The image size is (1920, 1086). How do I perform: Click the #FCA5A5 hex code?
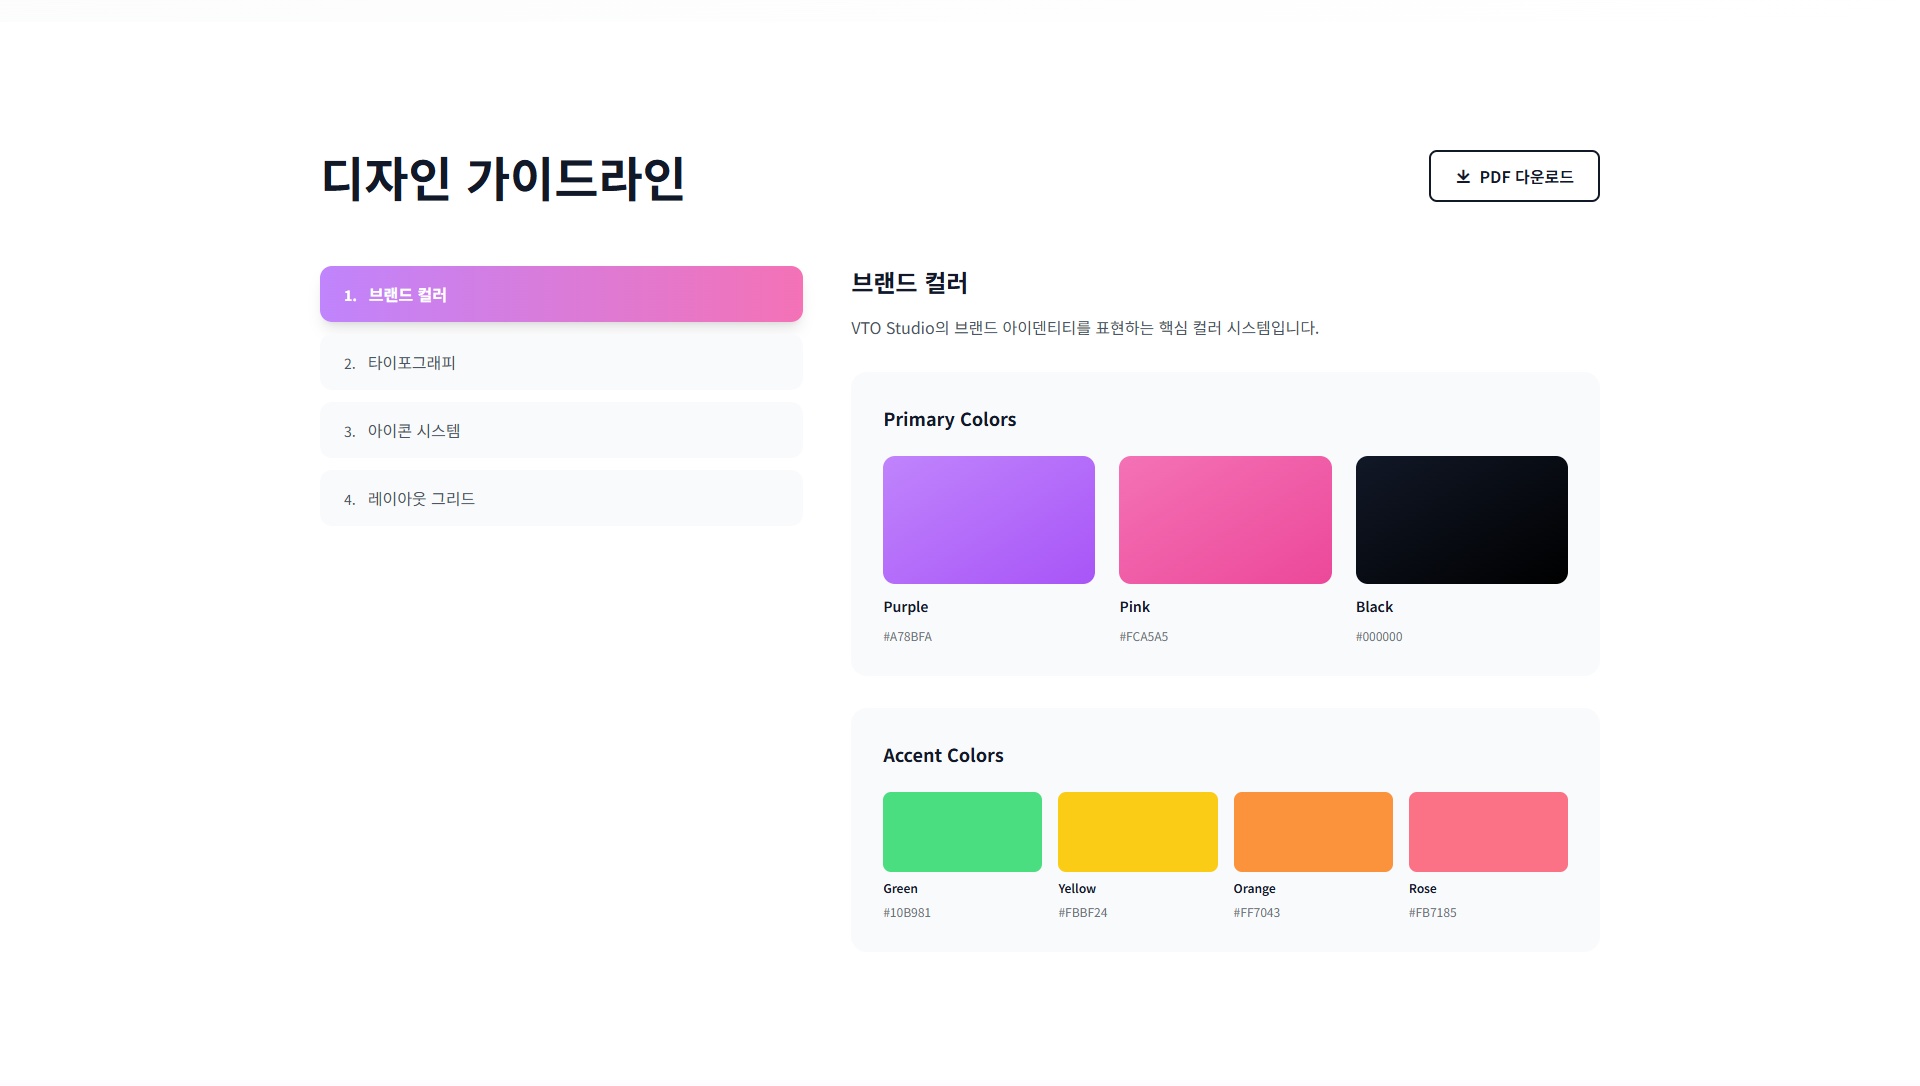(x=1144, y=637)
